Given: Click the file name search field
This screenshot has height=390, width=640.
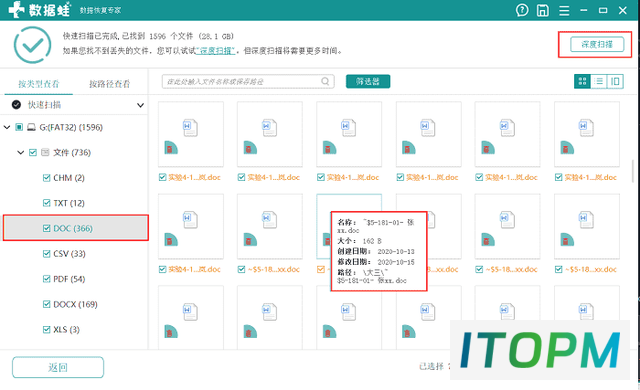Looking at the screenshot, I should 248,81.
